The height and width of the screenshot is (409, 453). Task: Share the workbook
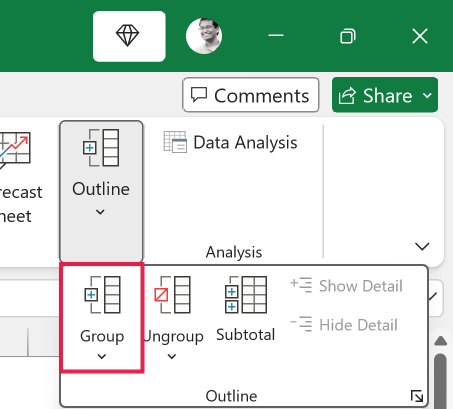[x=375, y=95]
